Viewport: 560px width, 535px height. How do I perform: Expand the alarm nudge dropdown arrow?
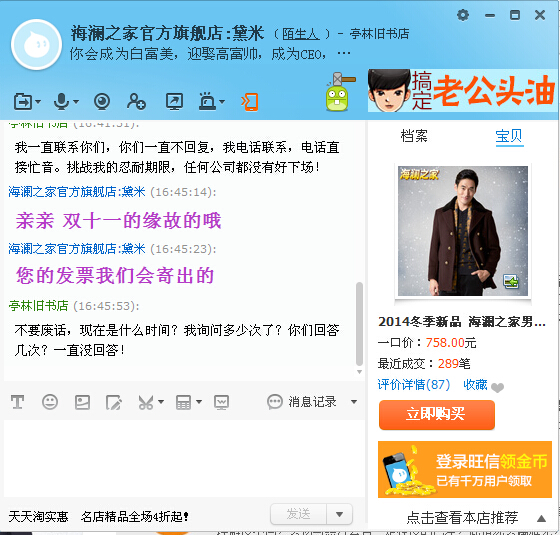pos(222,102)
